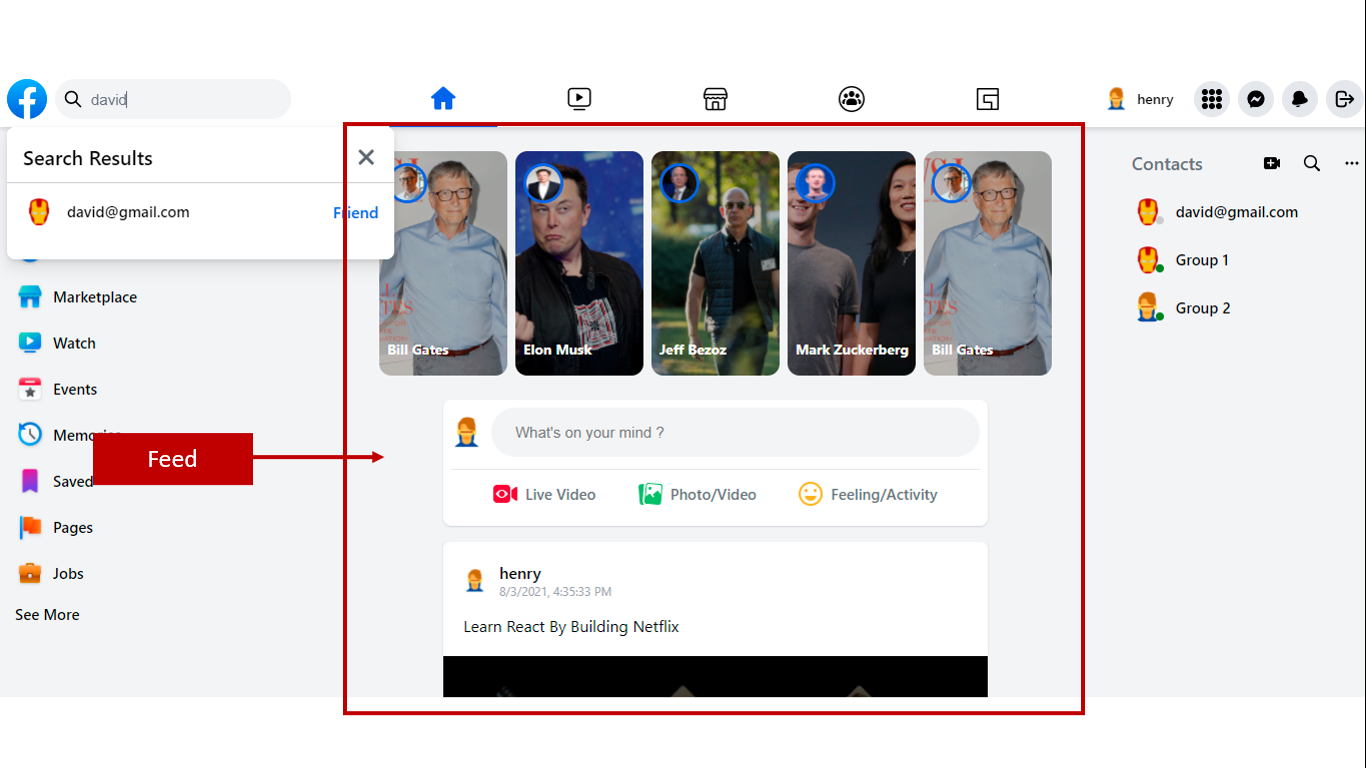Click the Saved bookmark icon
The image size is (1366, 768).
point(30,481)
